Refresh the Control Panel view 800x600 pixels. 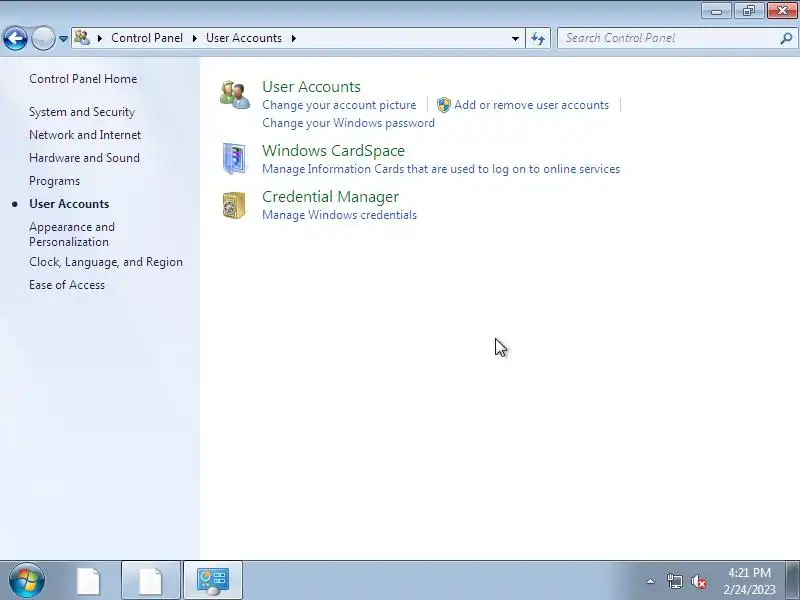pyautogui.click(x=538, y=39)
